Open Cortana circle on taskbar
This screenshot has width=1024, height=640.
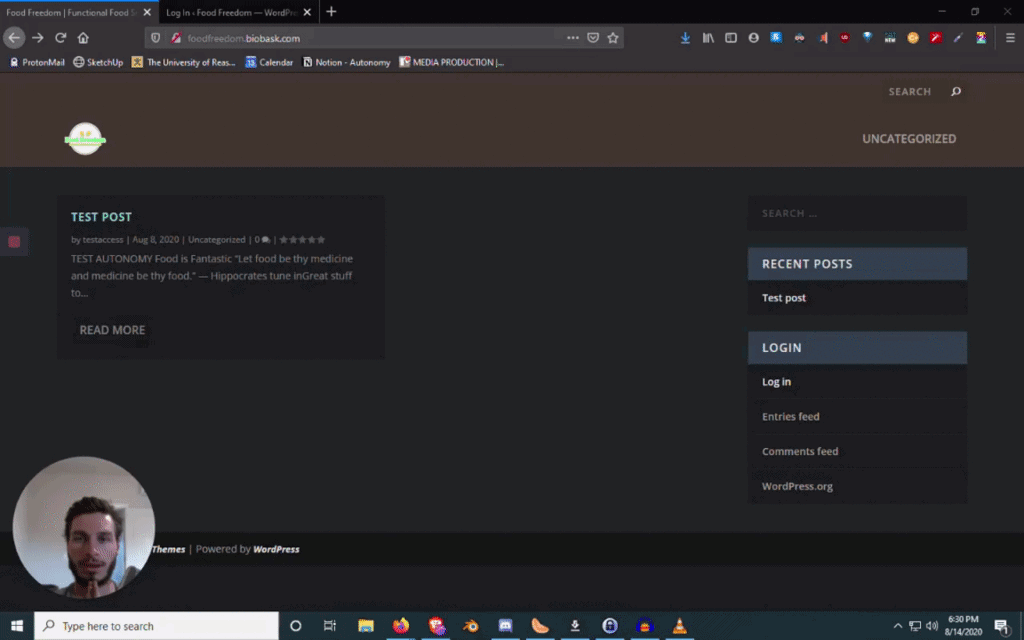click(295, 626)
